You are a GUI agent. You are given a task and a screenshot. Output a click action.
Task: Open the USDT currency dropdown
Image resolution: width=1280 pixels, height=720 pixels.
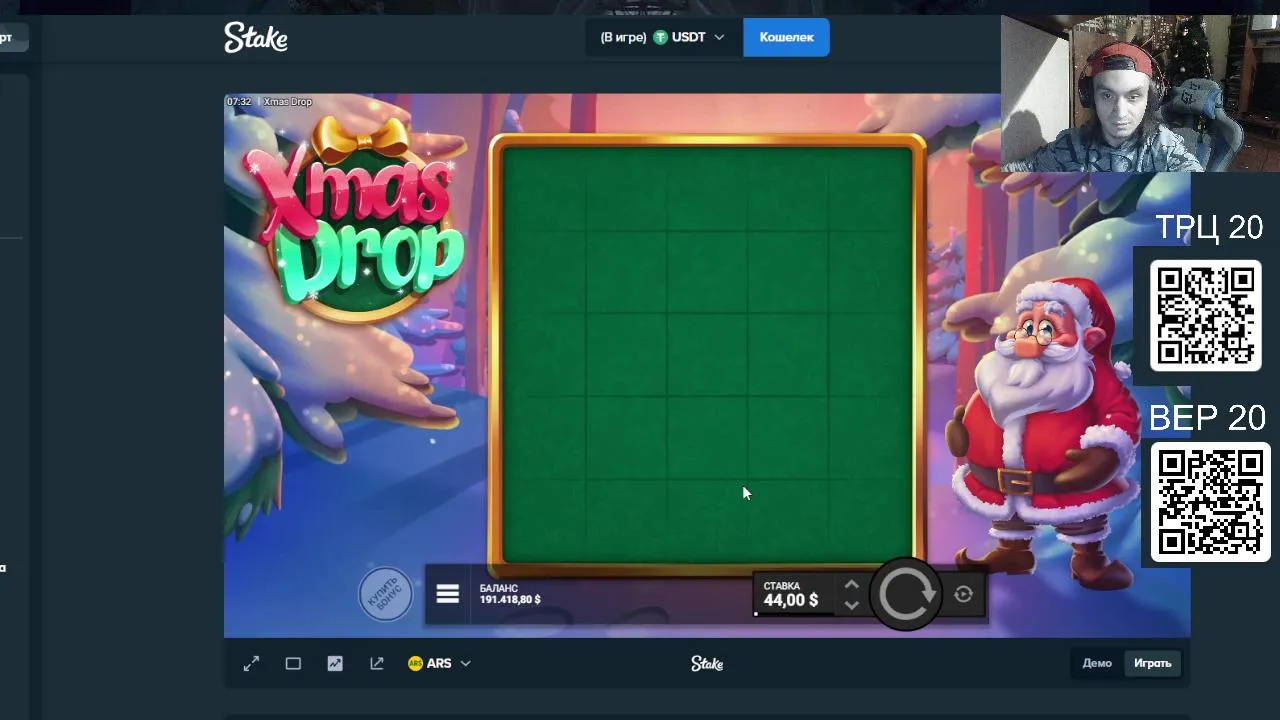[x=662, y=37]
